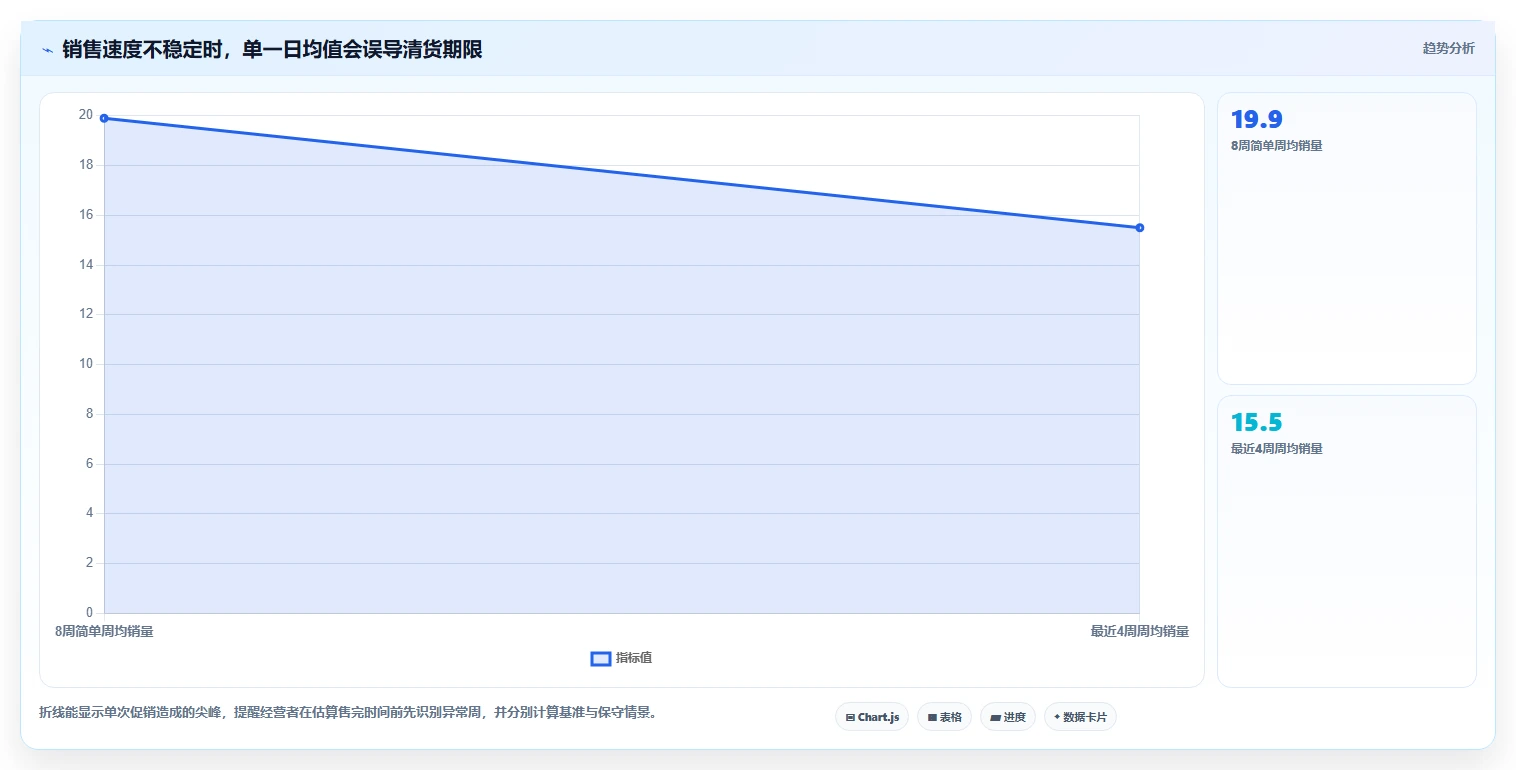Click y-axis tick label 4

(89, 513)
